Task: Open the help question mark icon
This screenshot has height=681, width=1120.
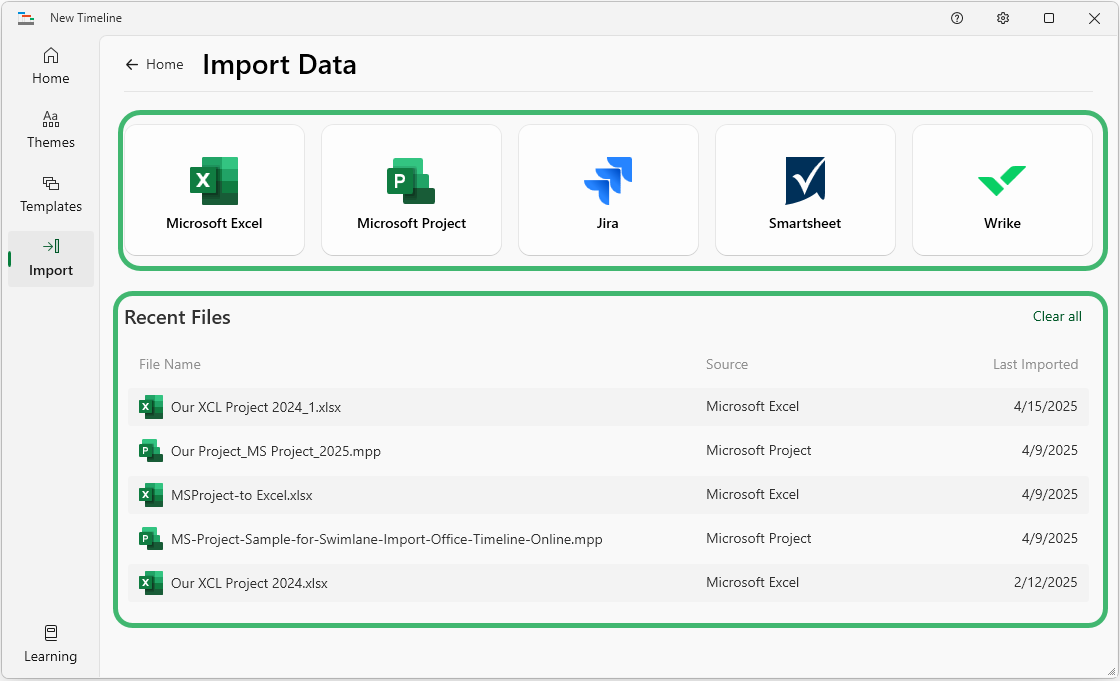Action: 957,18
